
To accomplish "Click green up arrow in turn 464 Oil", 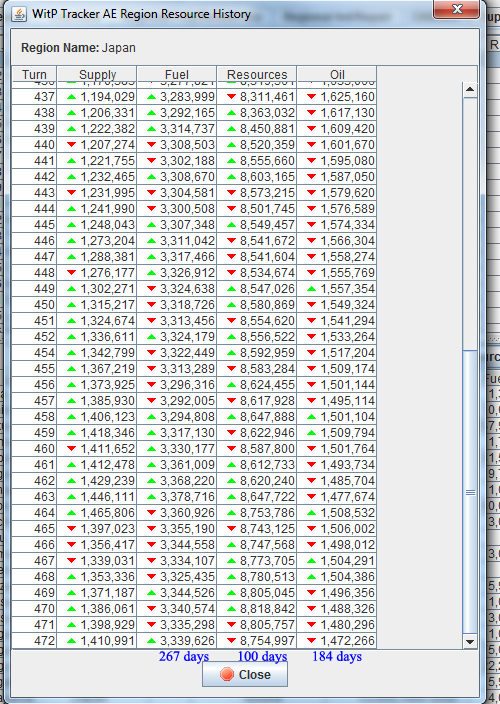I will (311, 513).
